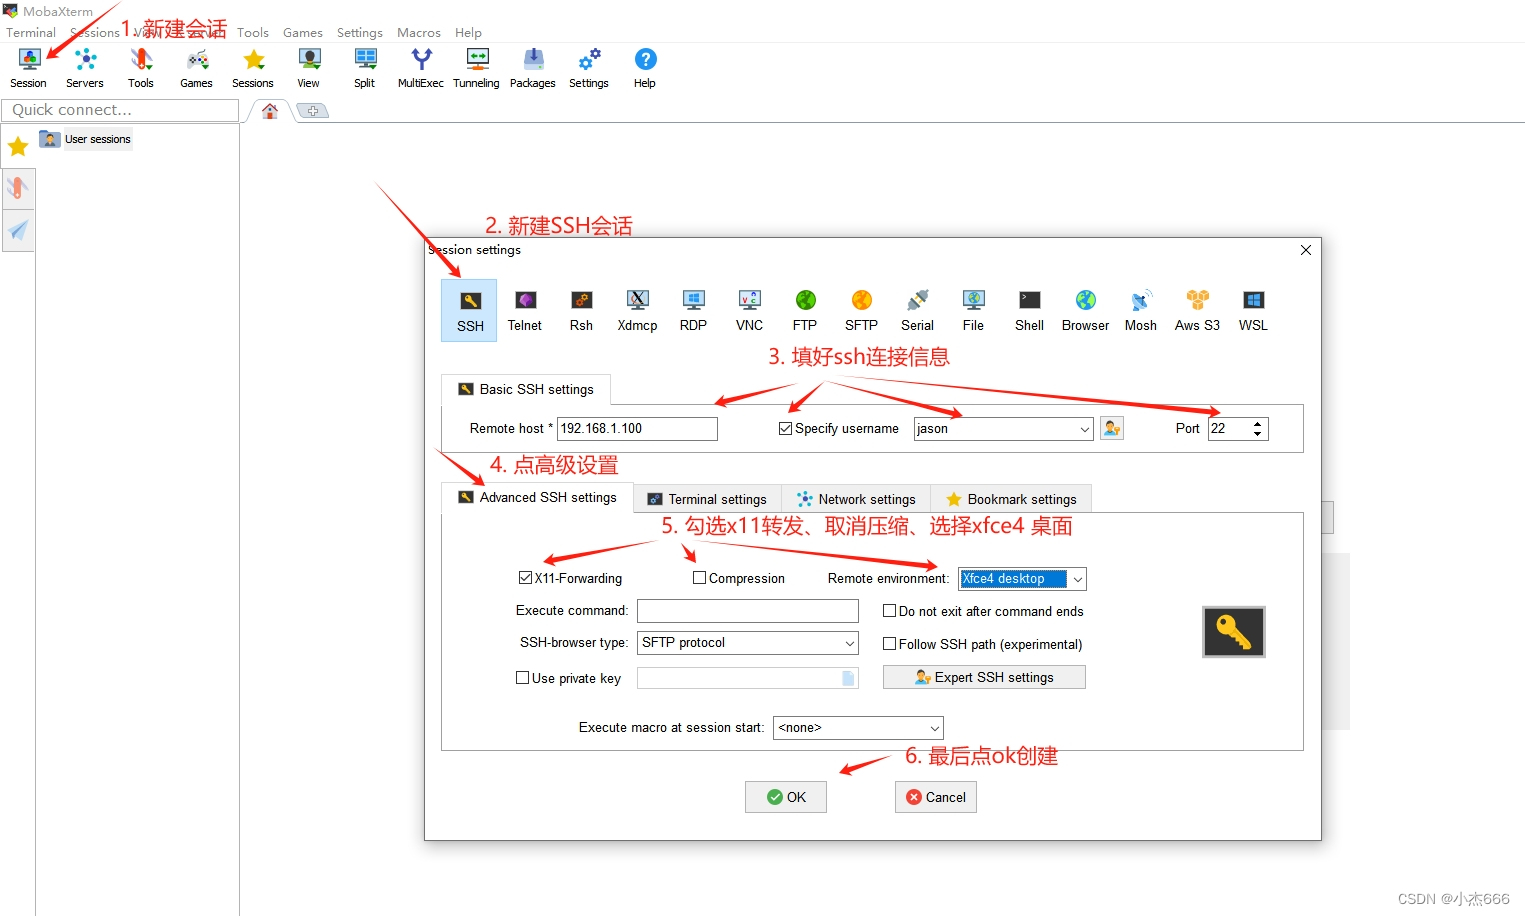Select RDP session type
Screen dimensions: 1525x916
pyautogui.click(x=693, y=311)
